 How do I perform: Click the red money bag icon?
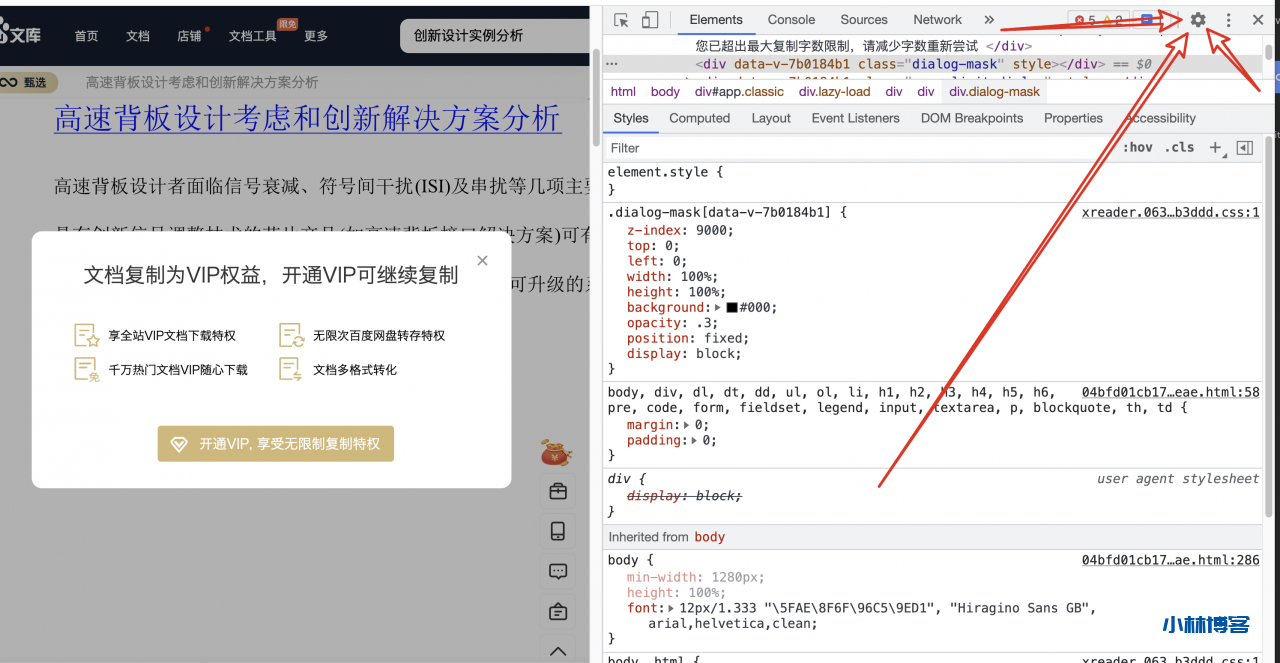556,453
